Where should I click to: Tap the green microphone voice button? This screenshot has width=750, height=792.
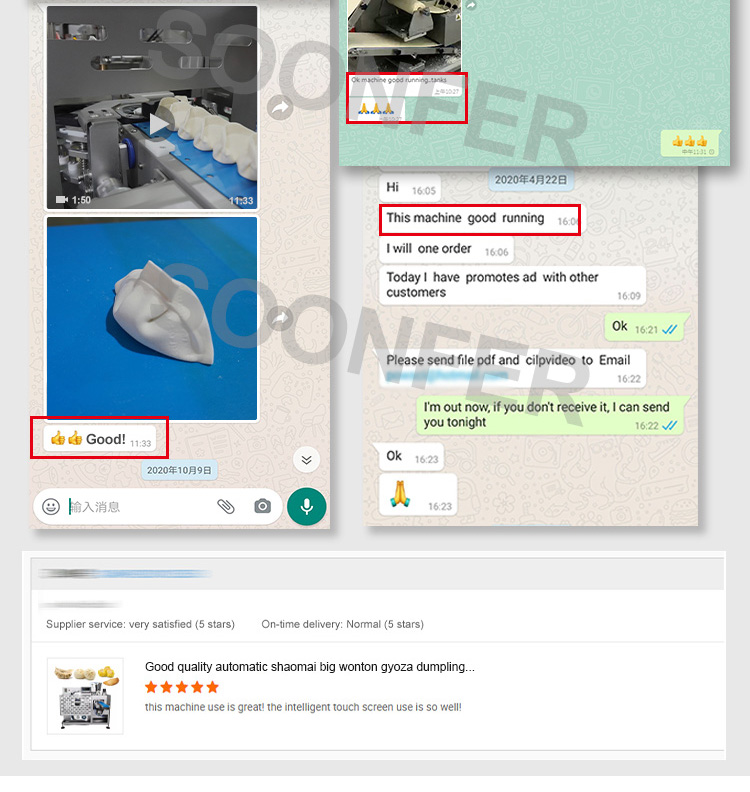(307, 507)
